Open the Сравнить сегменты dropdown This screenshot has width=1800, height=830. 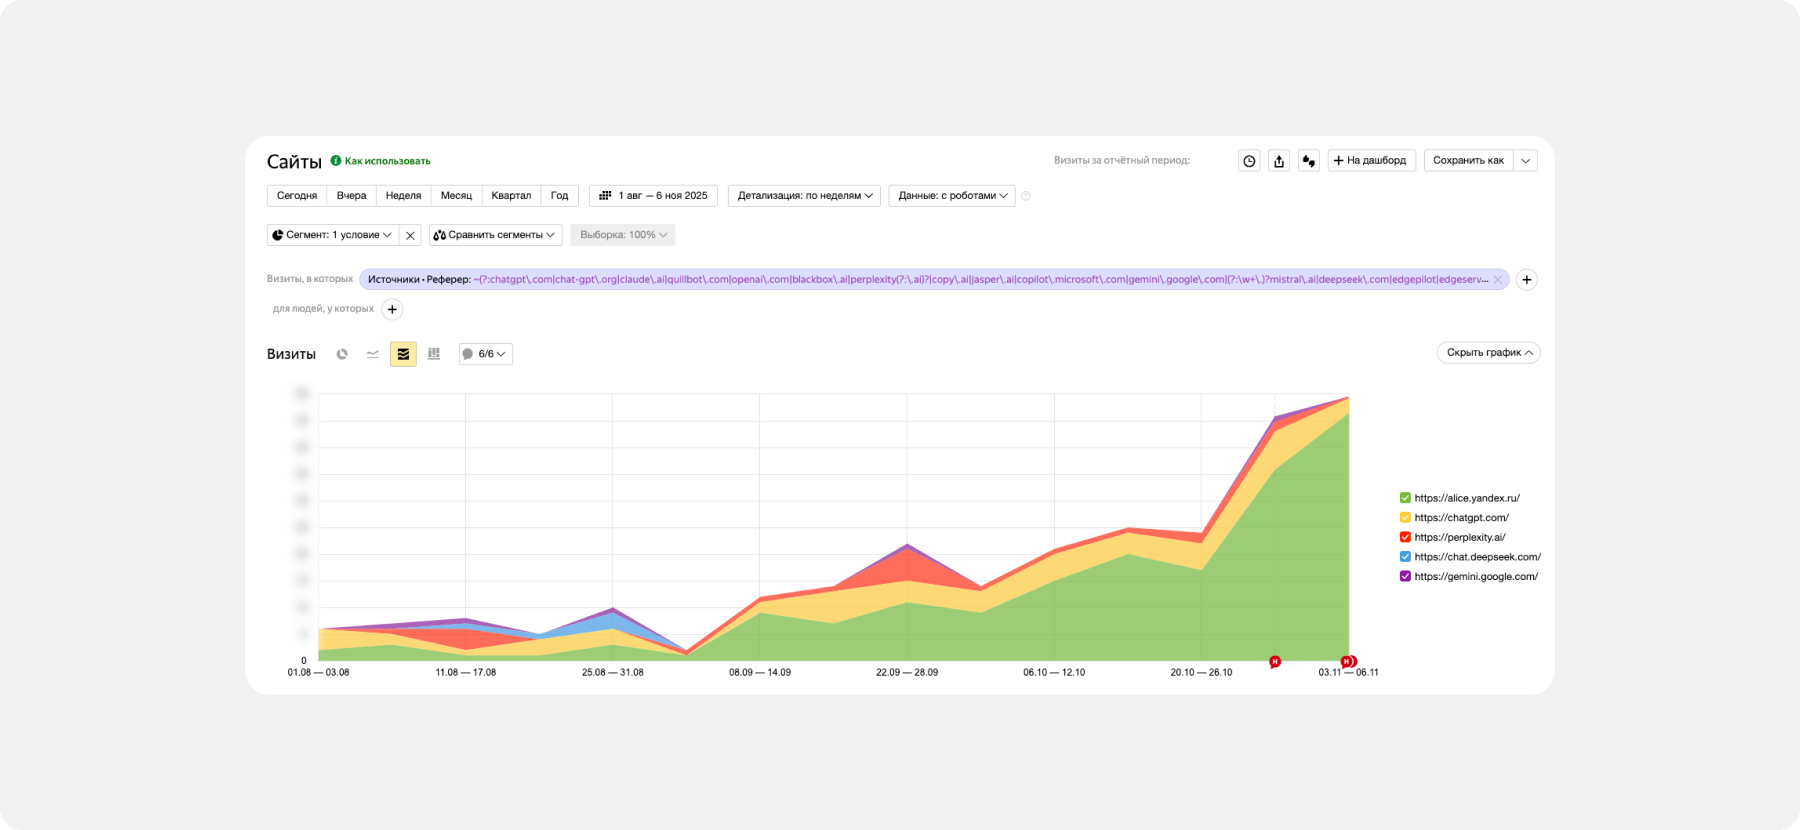coord(495,235)
